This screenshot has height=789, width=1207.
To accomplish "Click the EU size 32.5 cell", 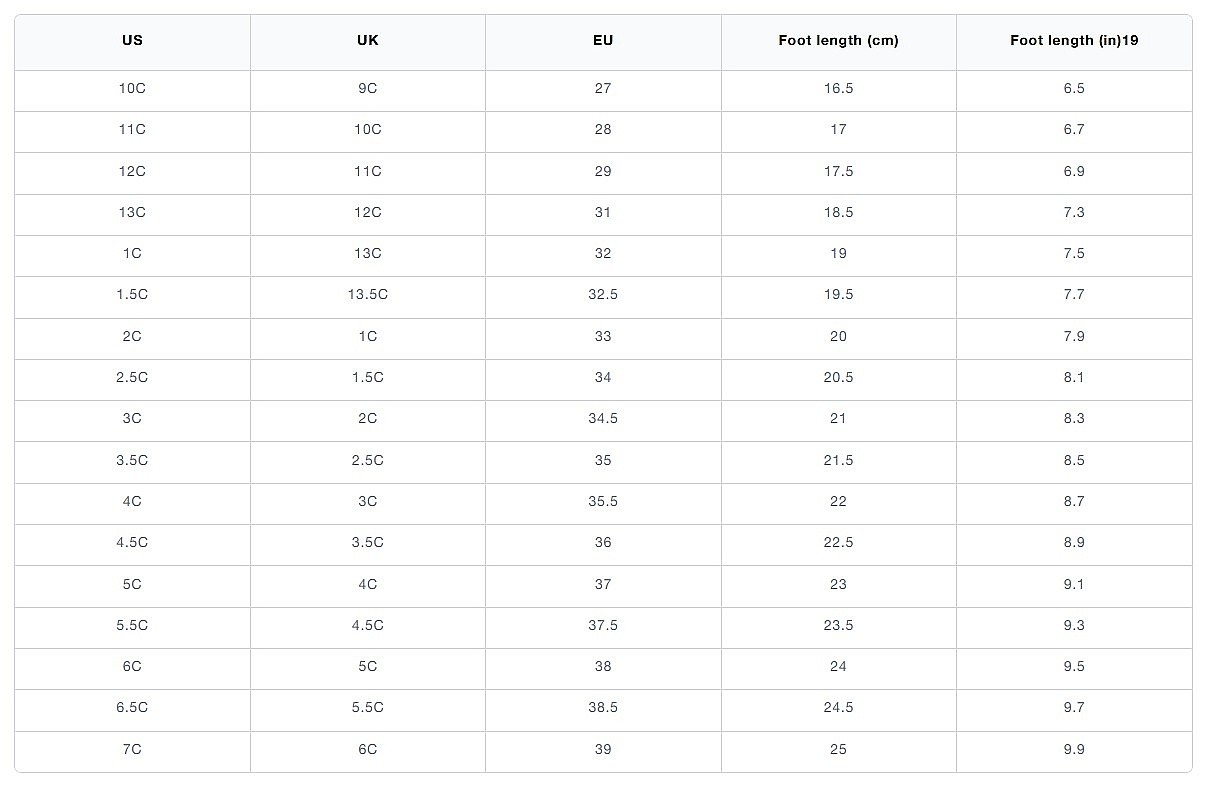I will (602, 295).
